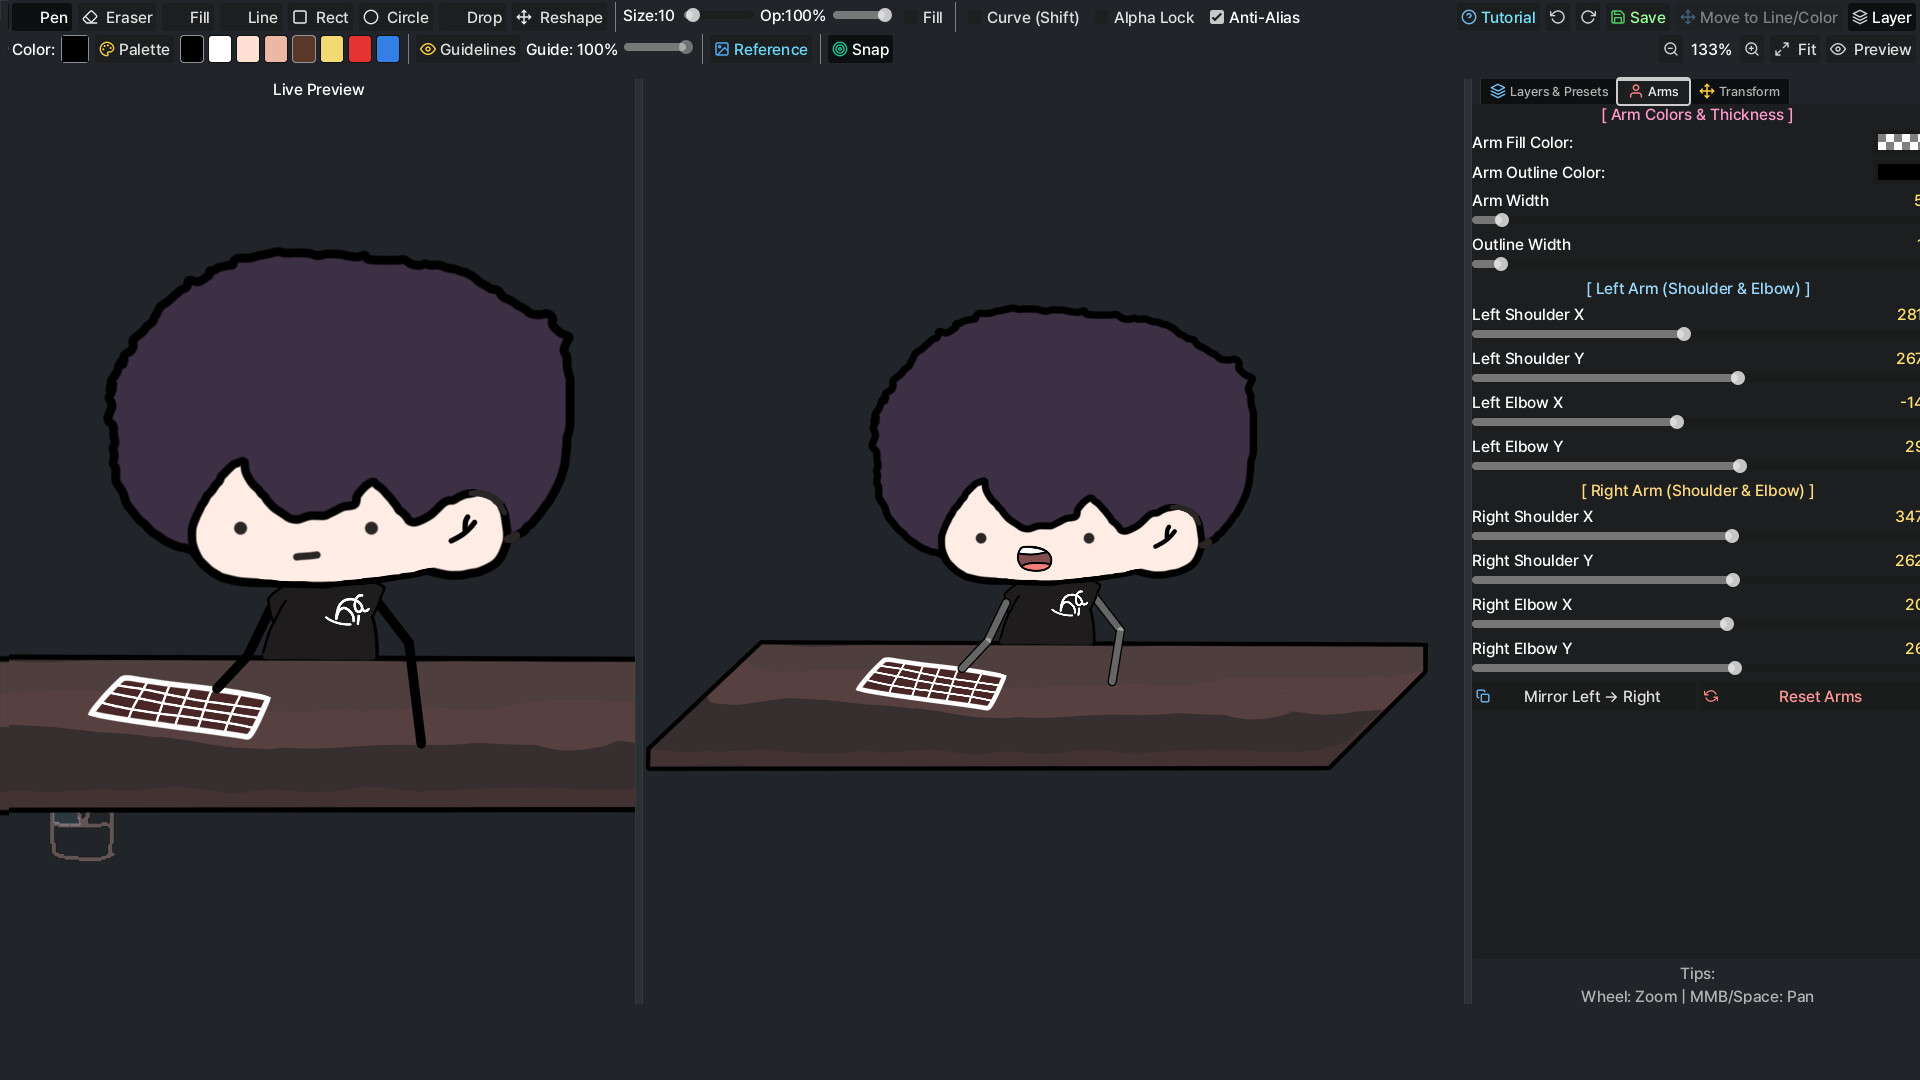Click the undo arrow icon
This screenshot has height=1080, width=1920.
(1557, 17)
